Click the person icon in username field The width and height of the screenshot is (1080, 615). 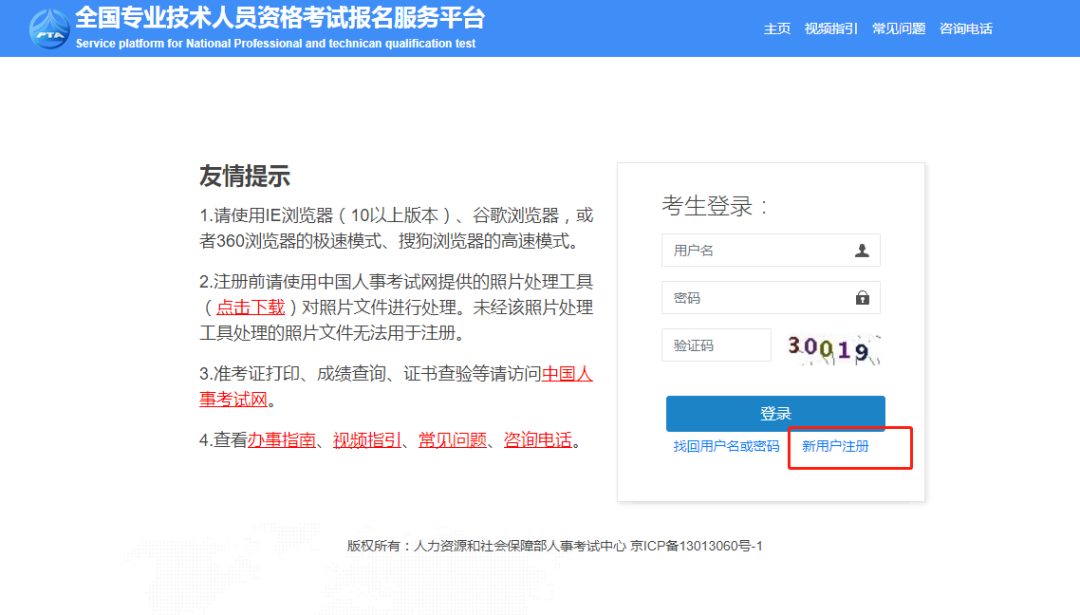click(x=862, y=250)
